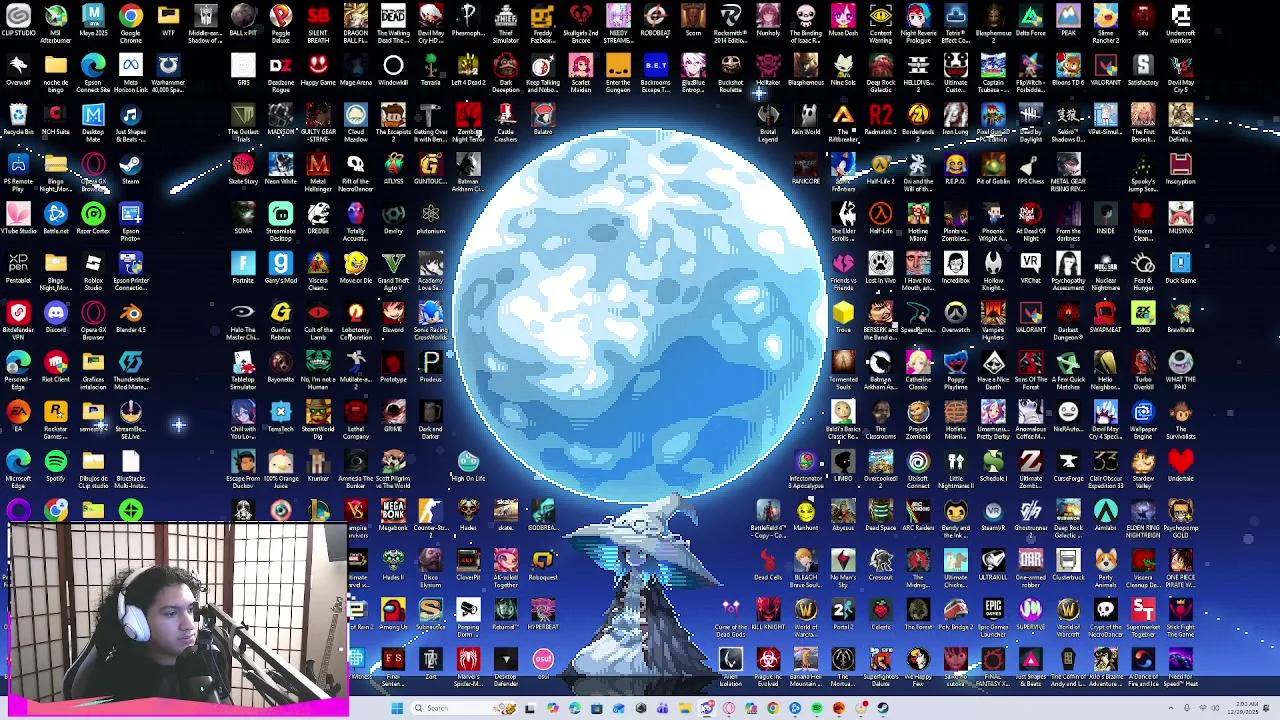Open VTube Studio from the desktop
This screenshot has height=720, width=1280.
point(18,219)
